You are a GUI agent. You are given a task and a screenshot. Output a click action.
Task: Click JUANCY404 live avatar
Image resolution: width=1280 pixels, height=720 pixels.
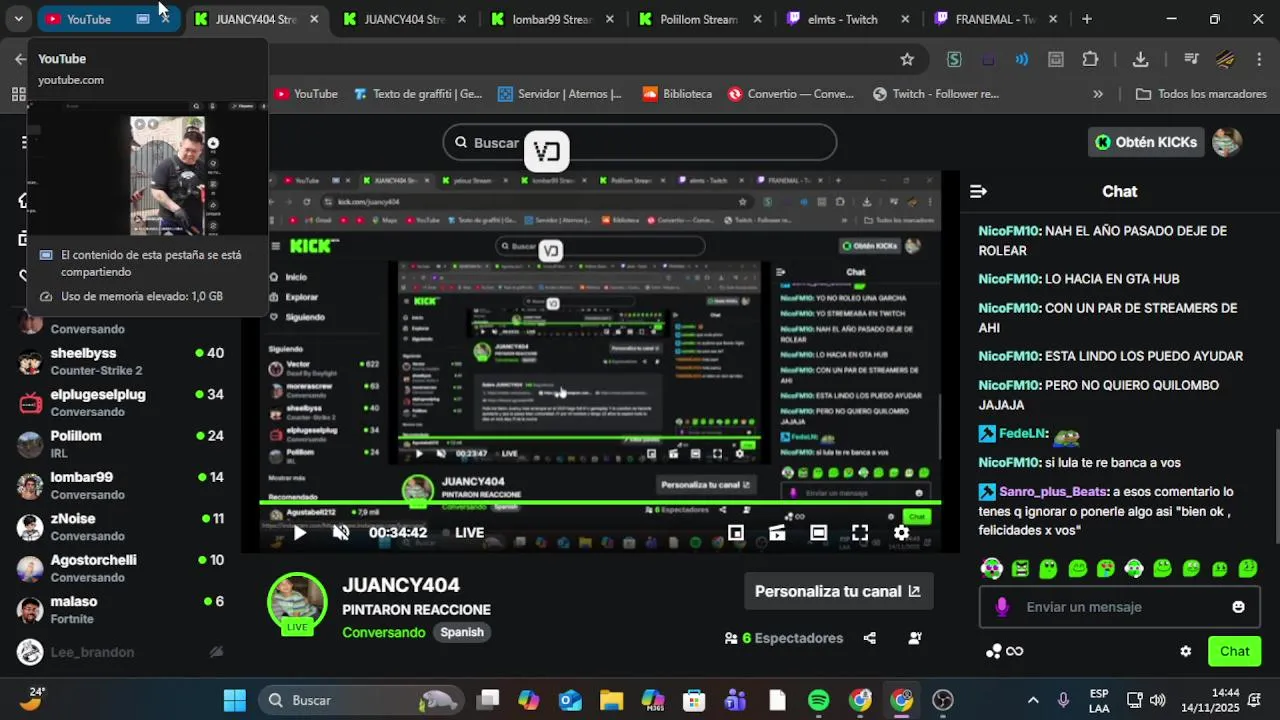pyautogui.click(x=297, y=603)
